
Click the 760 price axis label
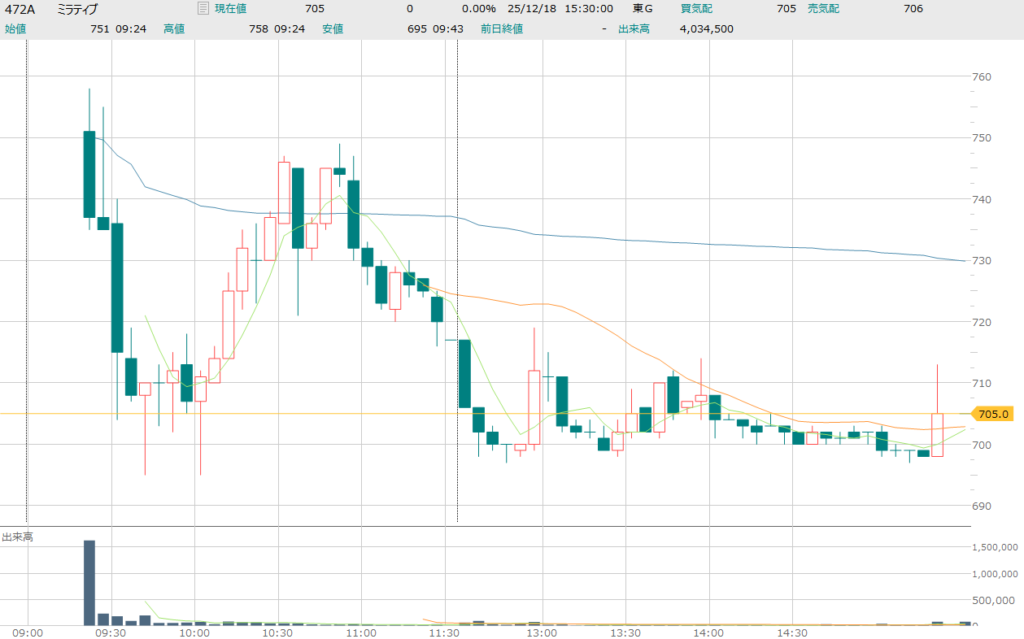click(982, 77)
